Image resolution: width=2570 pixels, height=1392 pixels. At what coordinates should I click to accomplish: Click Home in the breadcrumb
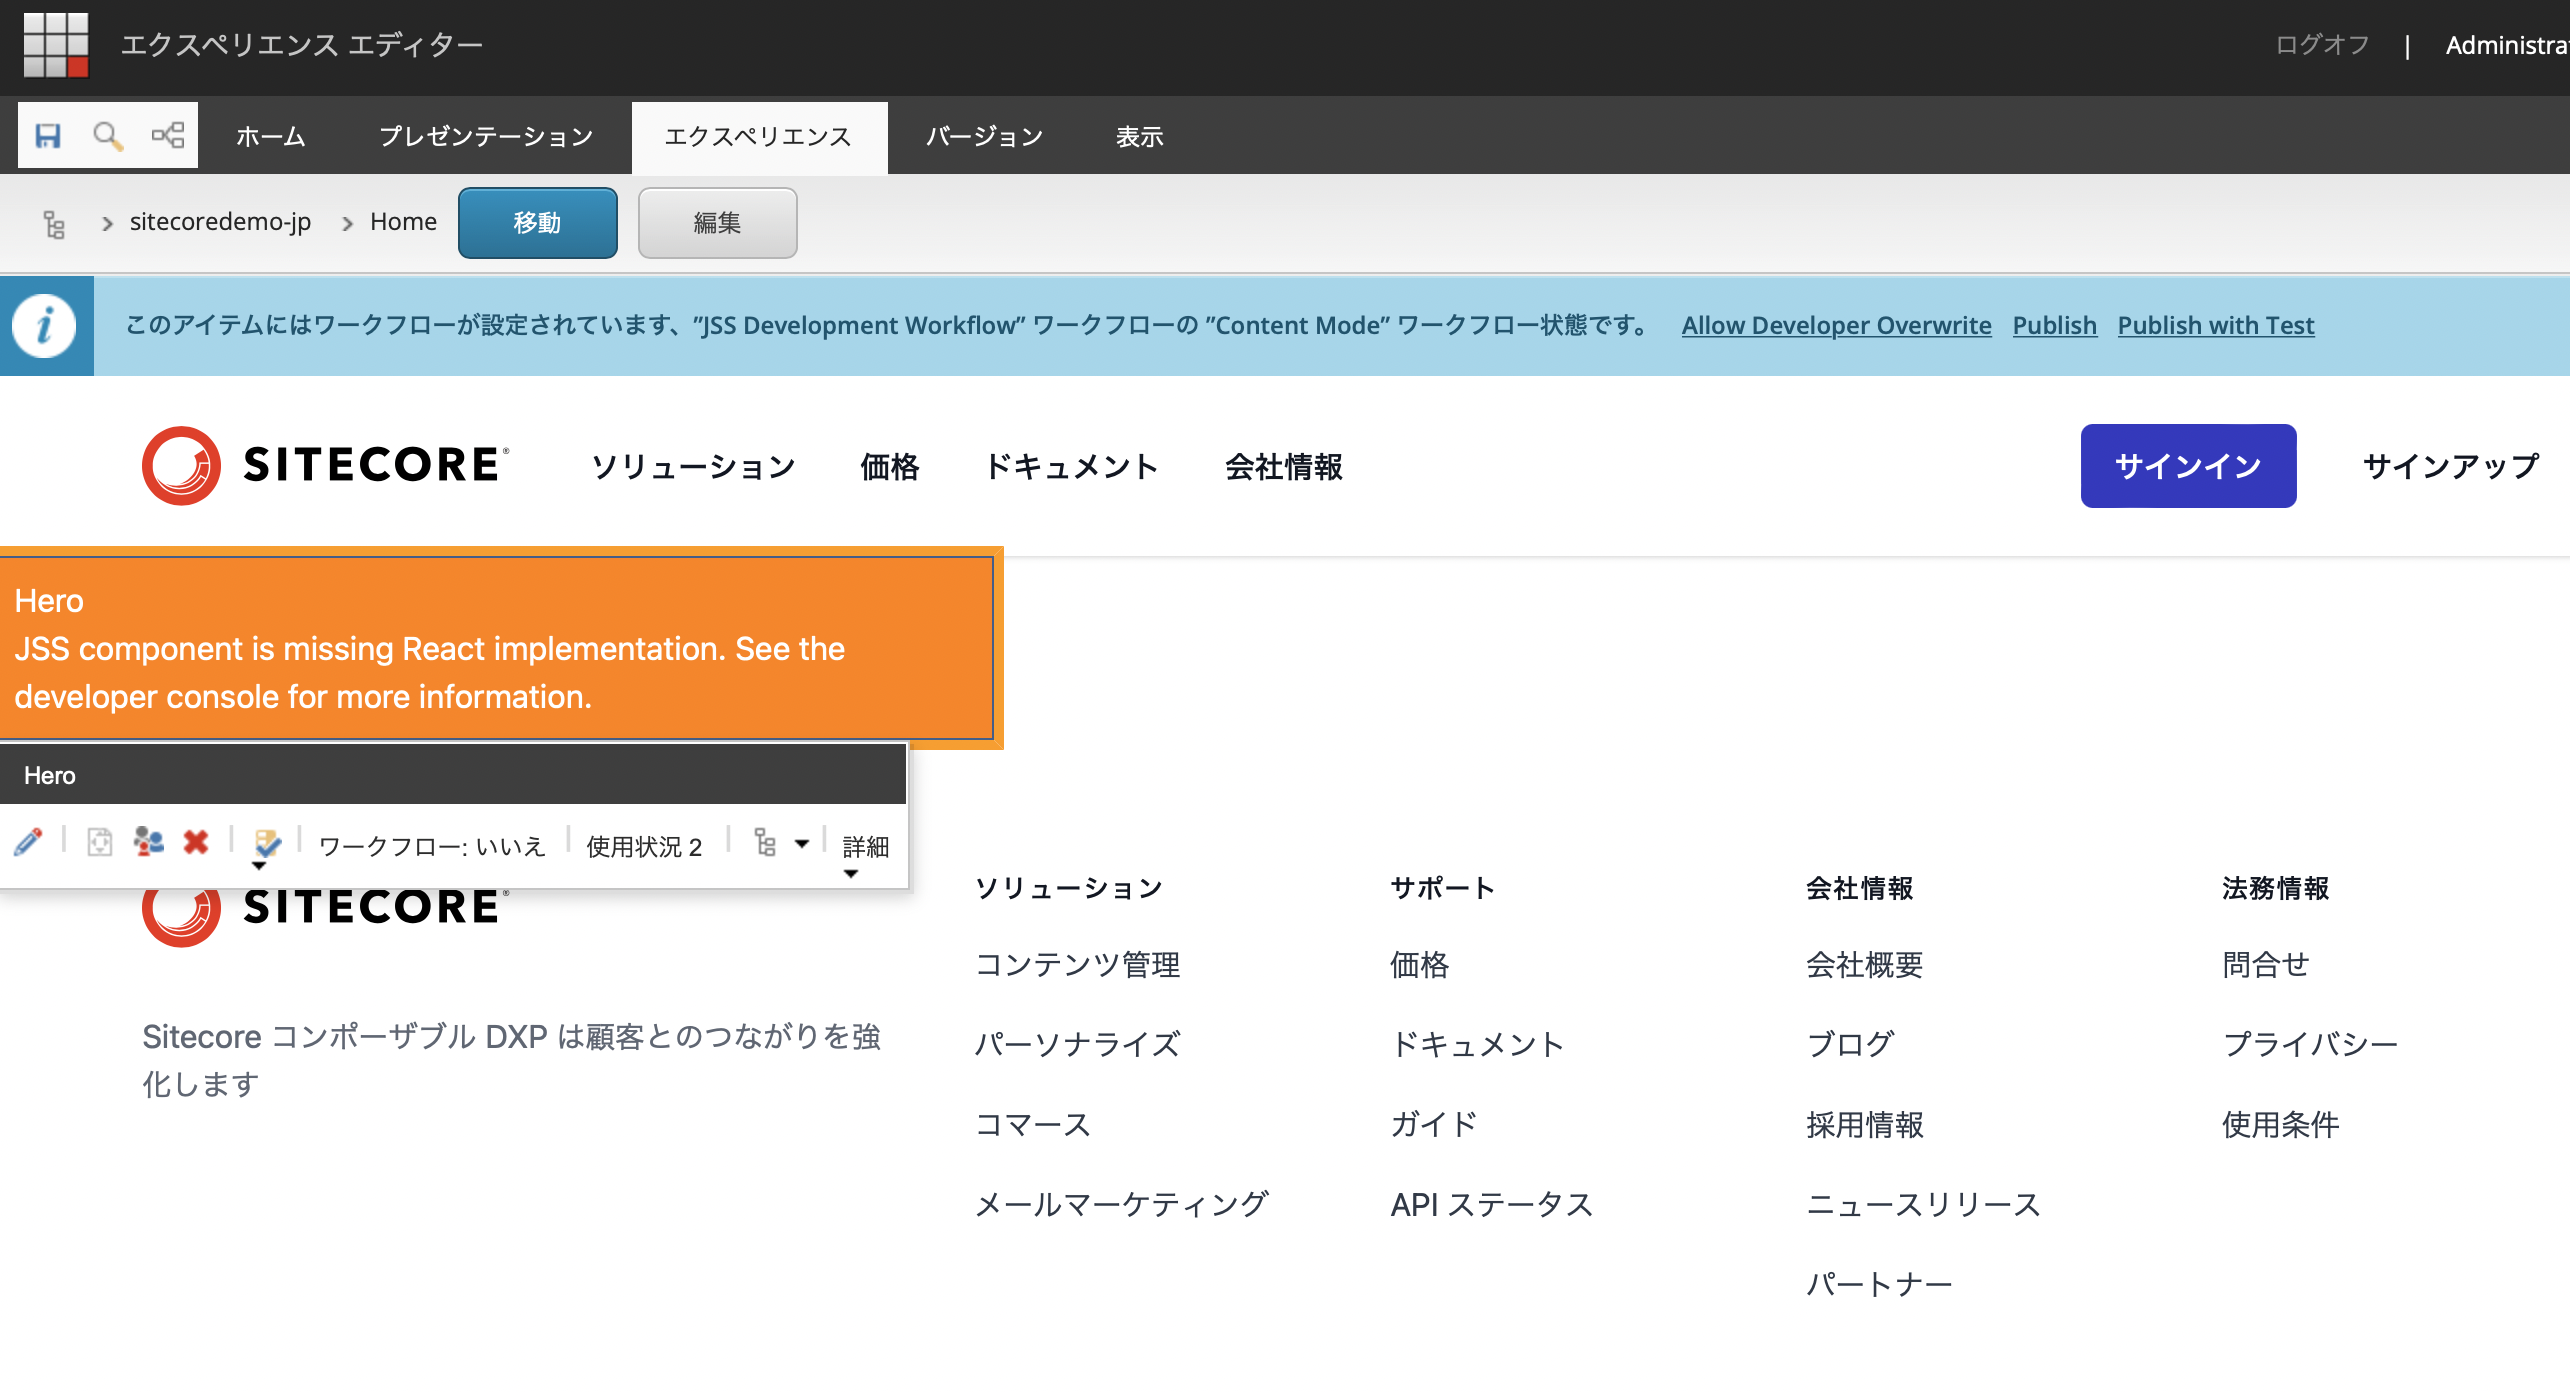coord(403,221)
